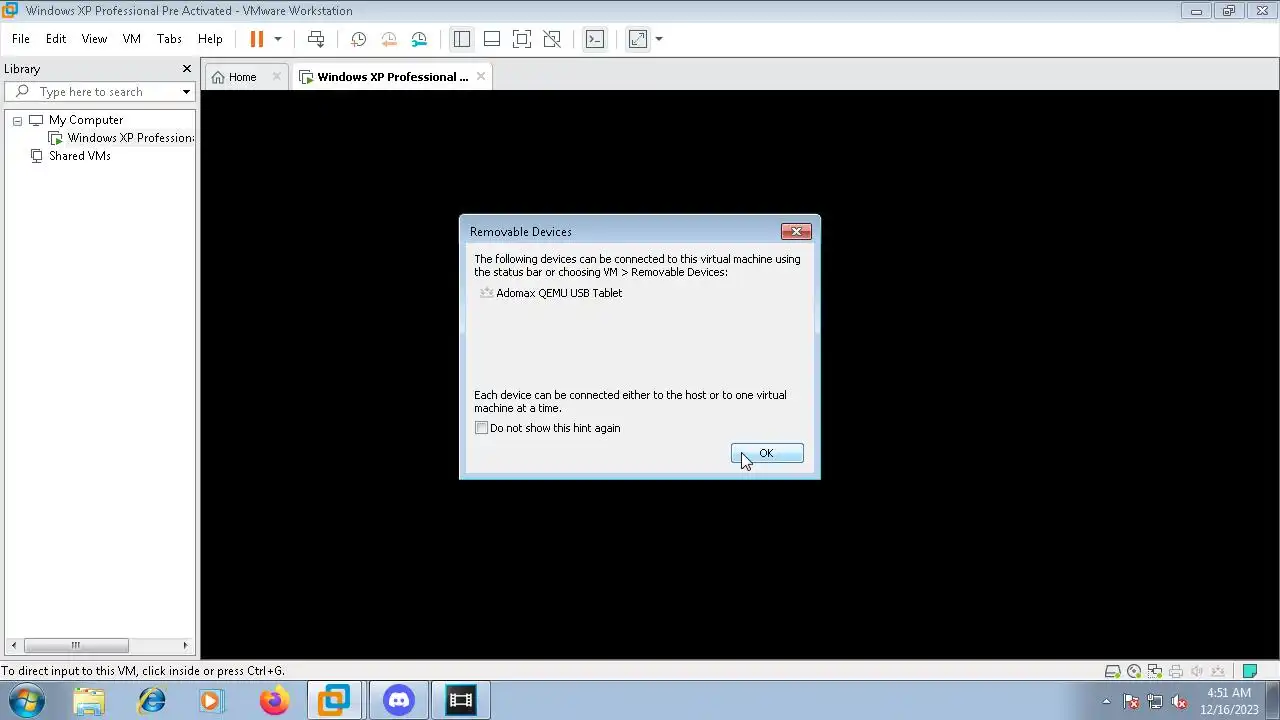This screenshot has height=720, width=1280.
Task: Open File Explorer from the taskbar
Action: pyautogui.click(x=89, y=701)
